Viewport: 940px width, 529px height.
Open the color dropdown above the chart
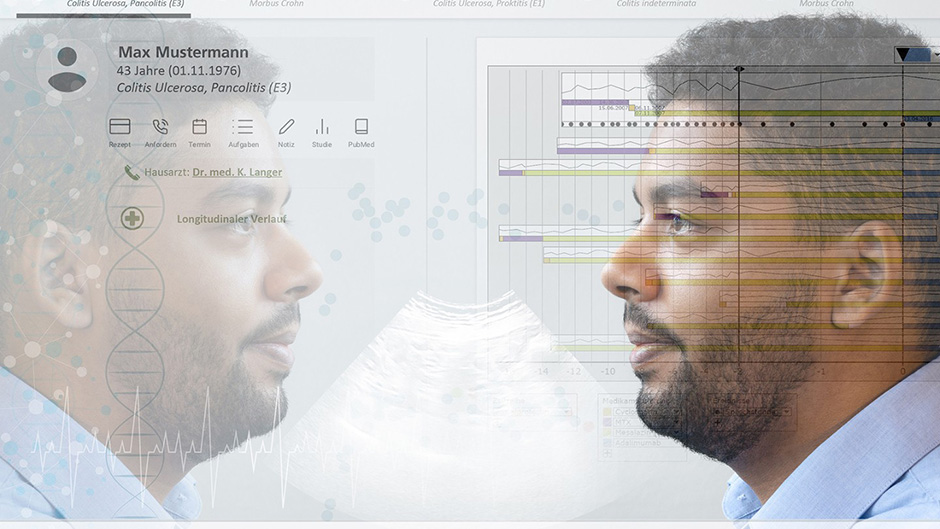tap(916, 55)
